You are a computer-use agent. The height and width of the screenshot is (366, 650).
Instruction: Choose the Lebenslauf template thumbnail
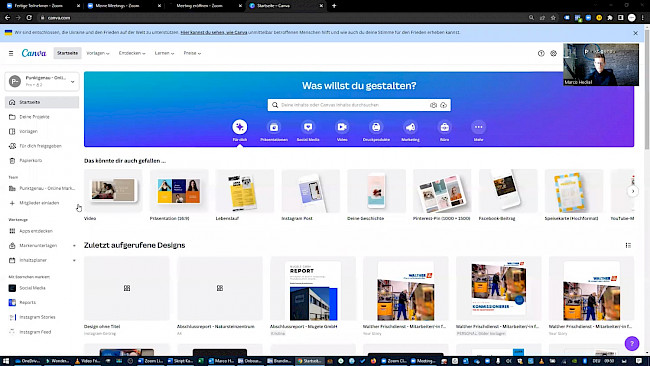[245, 191]
